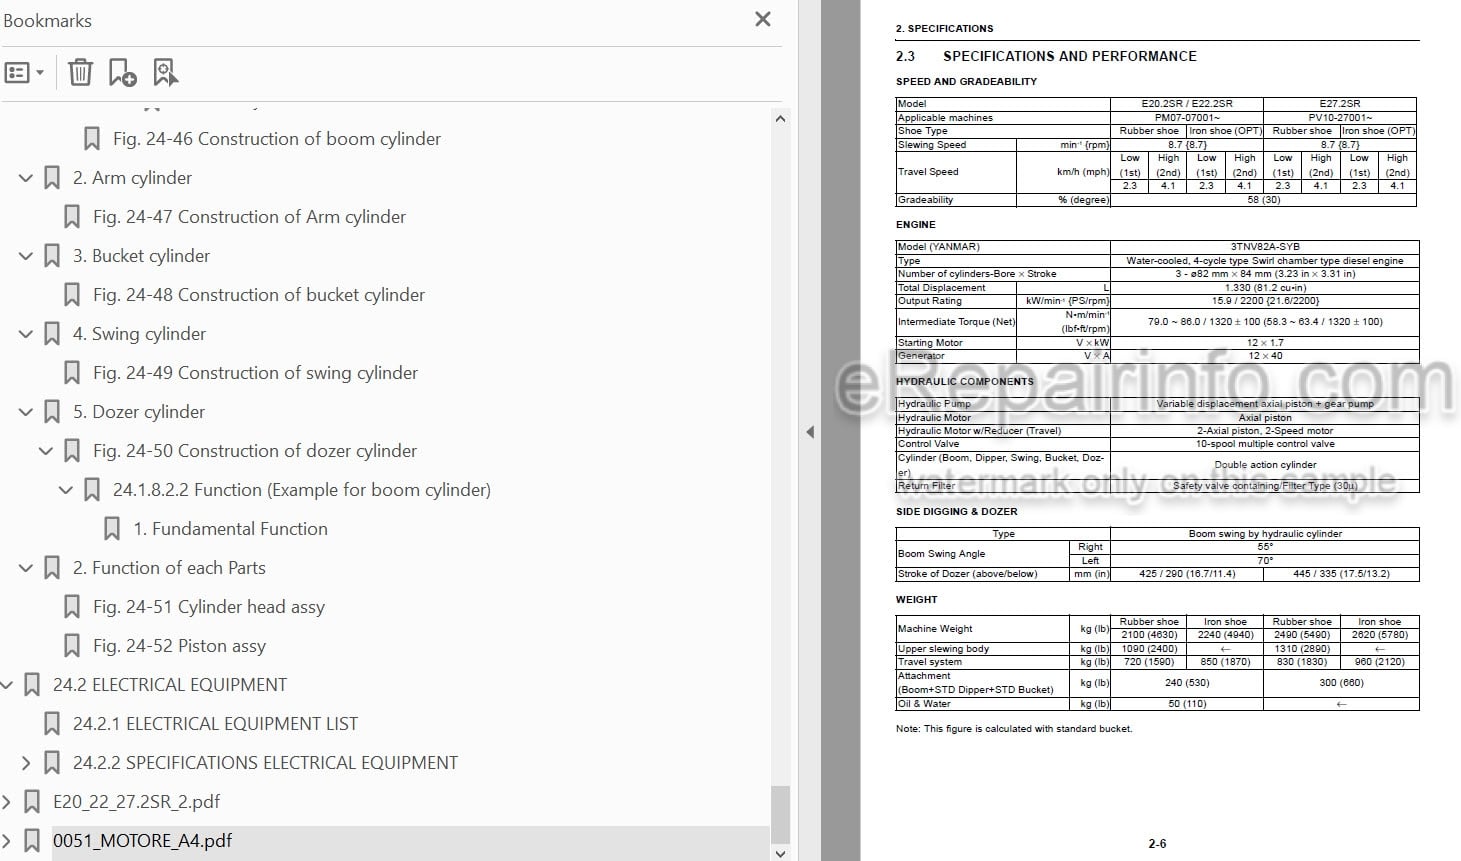Open the bookmark options menu

coord(24,72)
